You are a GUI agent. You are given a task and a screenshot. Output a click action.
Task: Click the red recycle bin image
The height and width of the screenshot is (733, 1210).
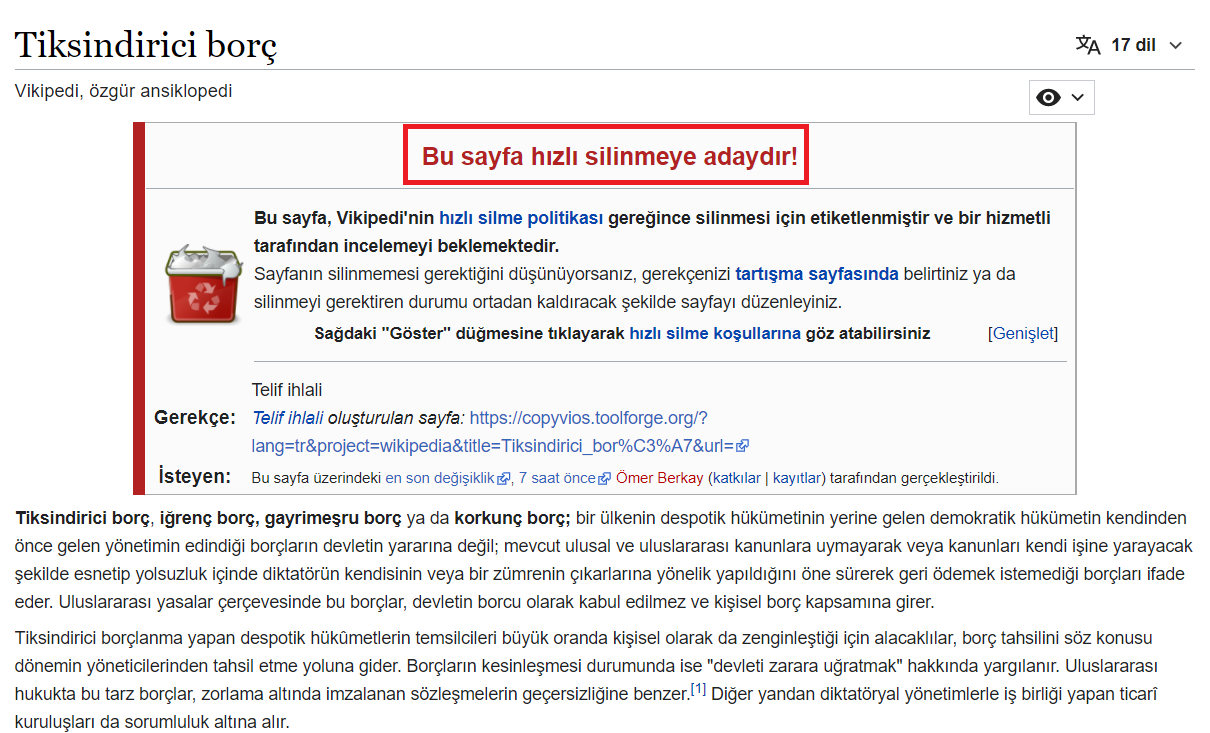click(203, 283)
